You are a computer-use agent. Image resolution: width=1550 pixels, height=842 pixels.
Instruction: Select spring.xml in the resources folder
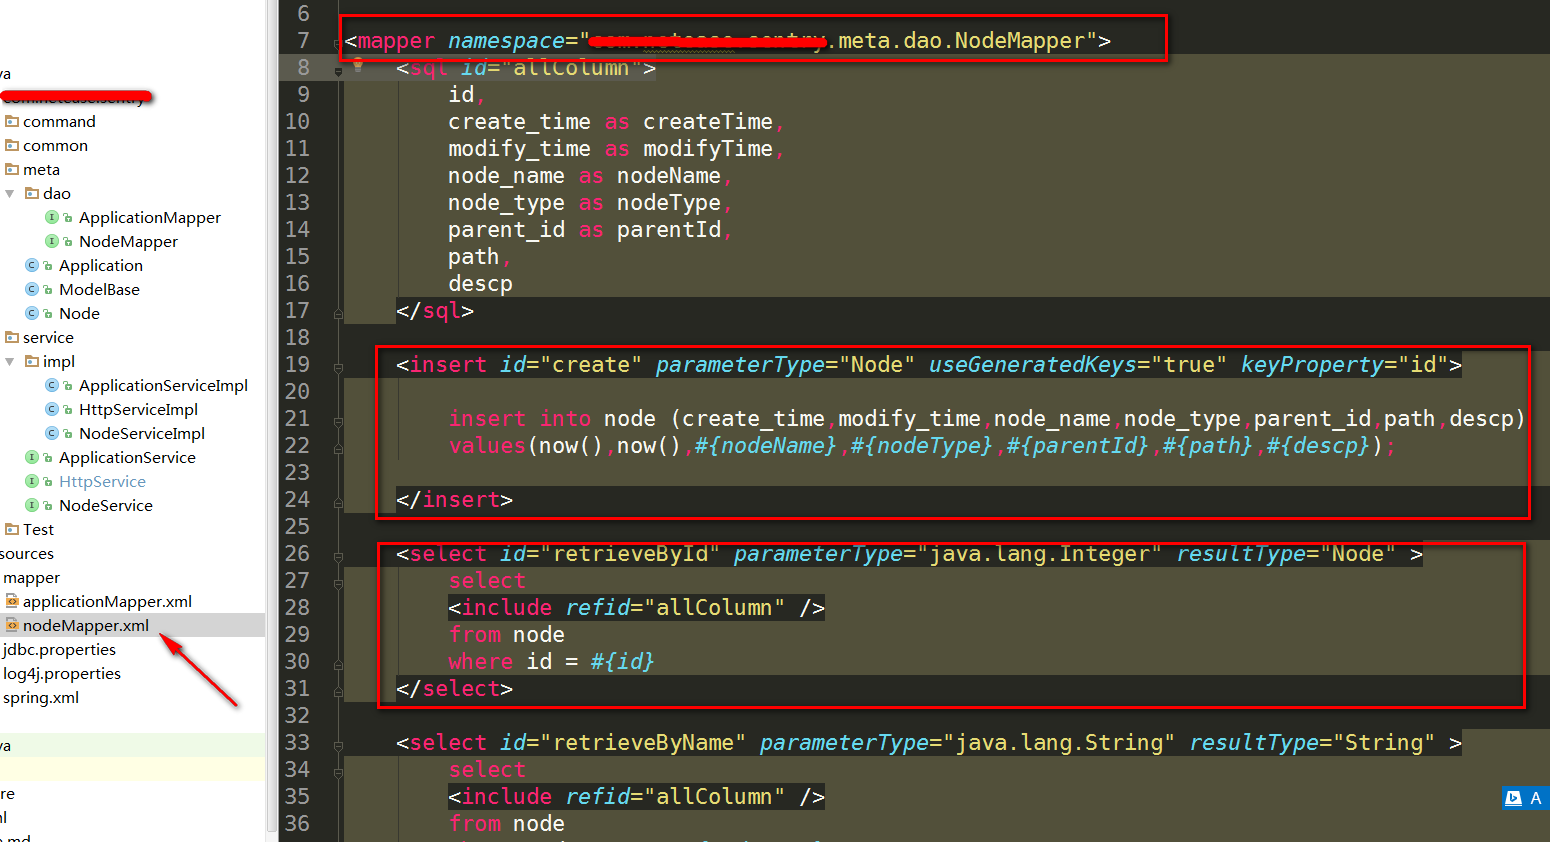click(x=41, y=697)
